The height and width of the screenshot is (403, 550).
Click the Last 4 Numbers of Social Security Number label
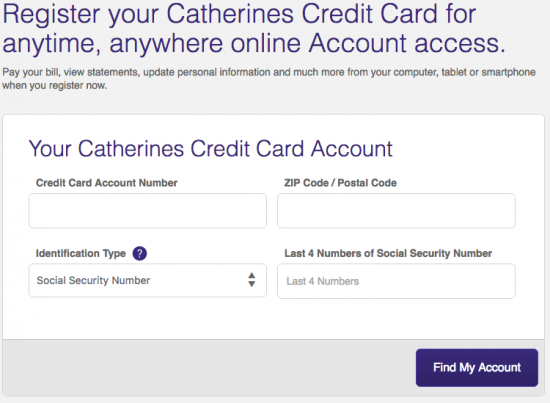(388, 253)
